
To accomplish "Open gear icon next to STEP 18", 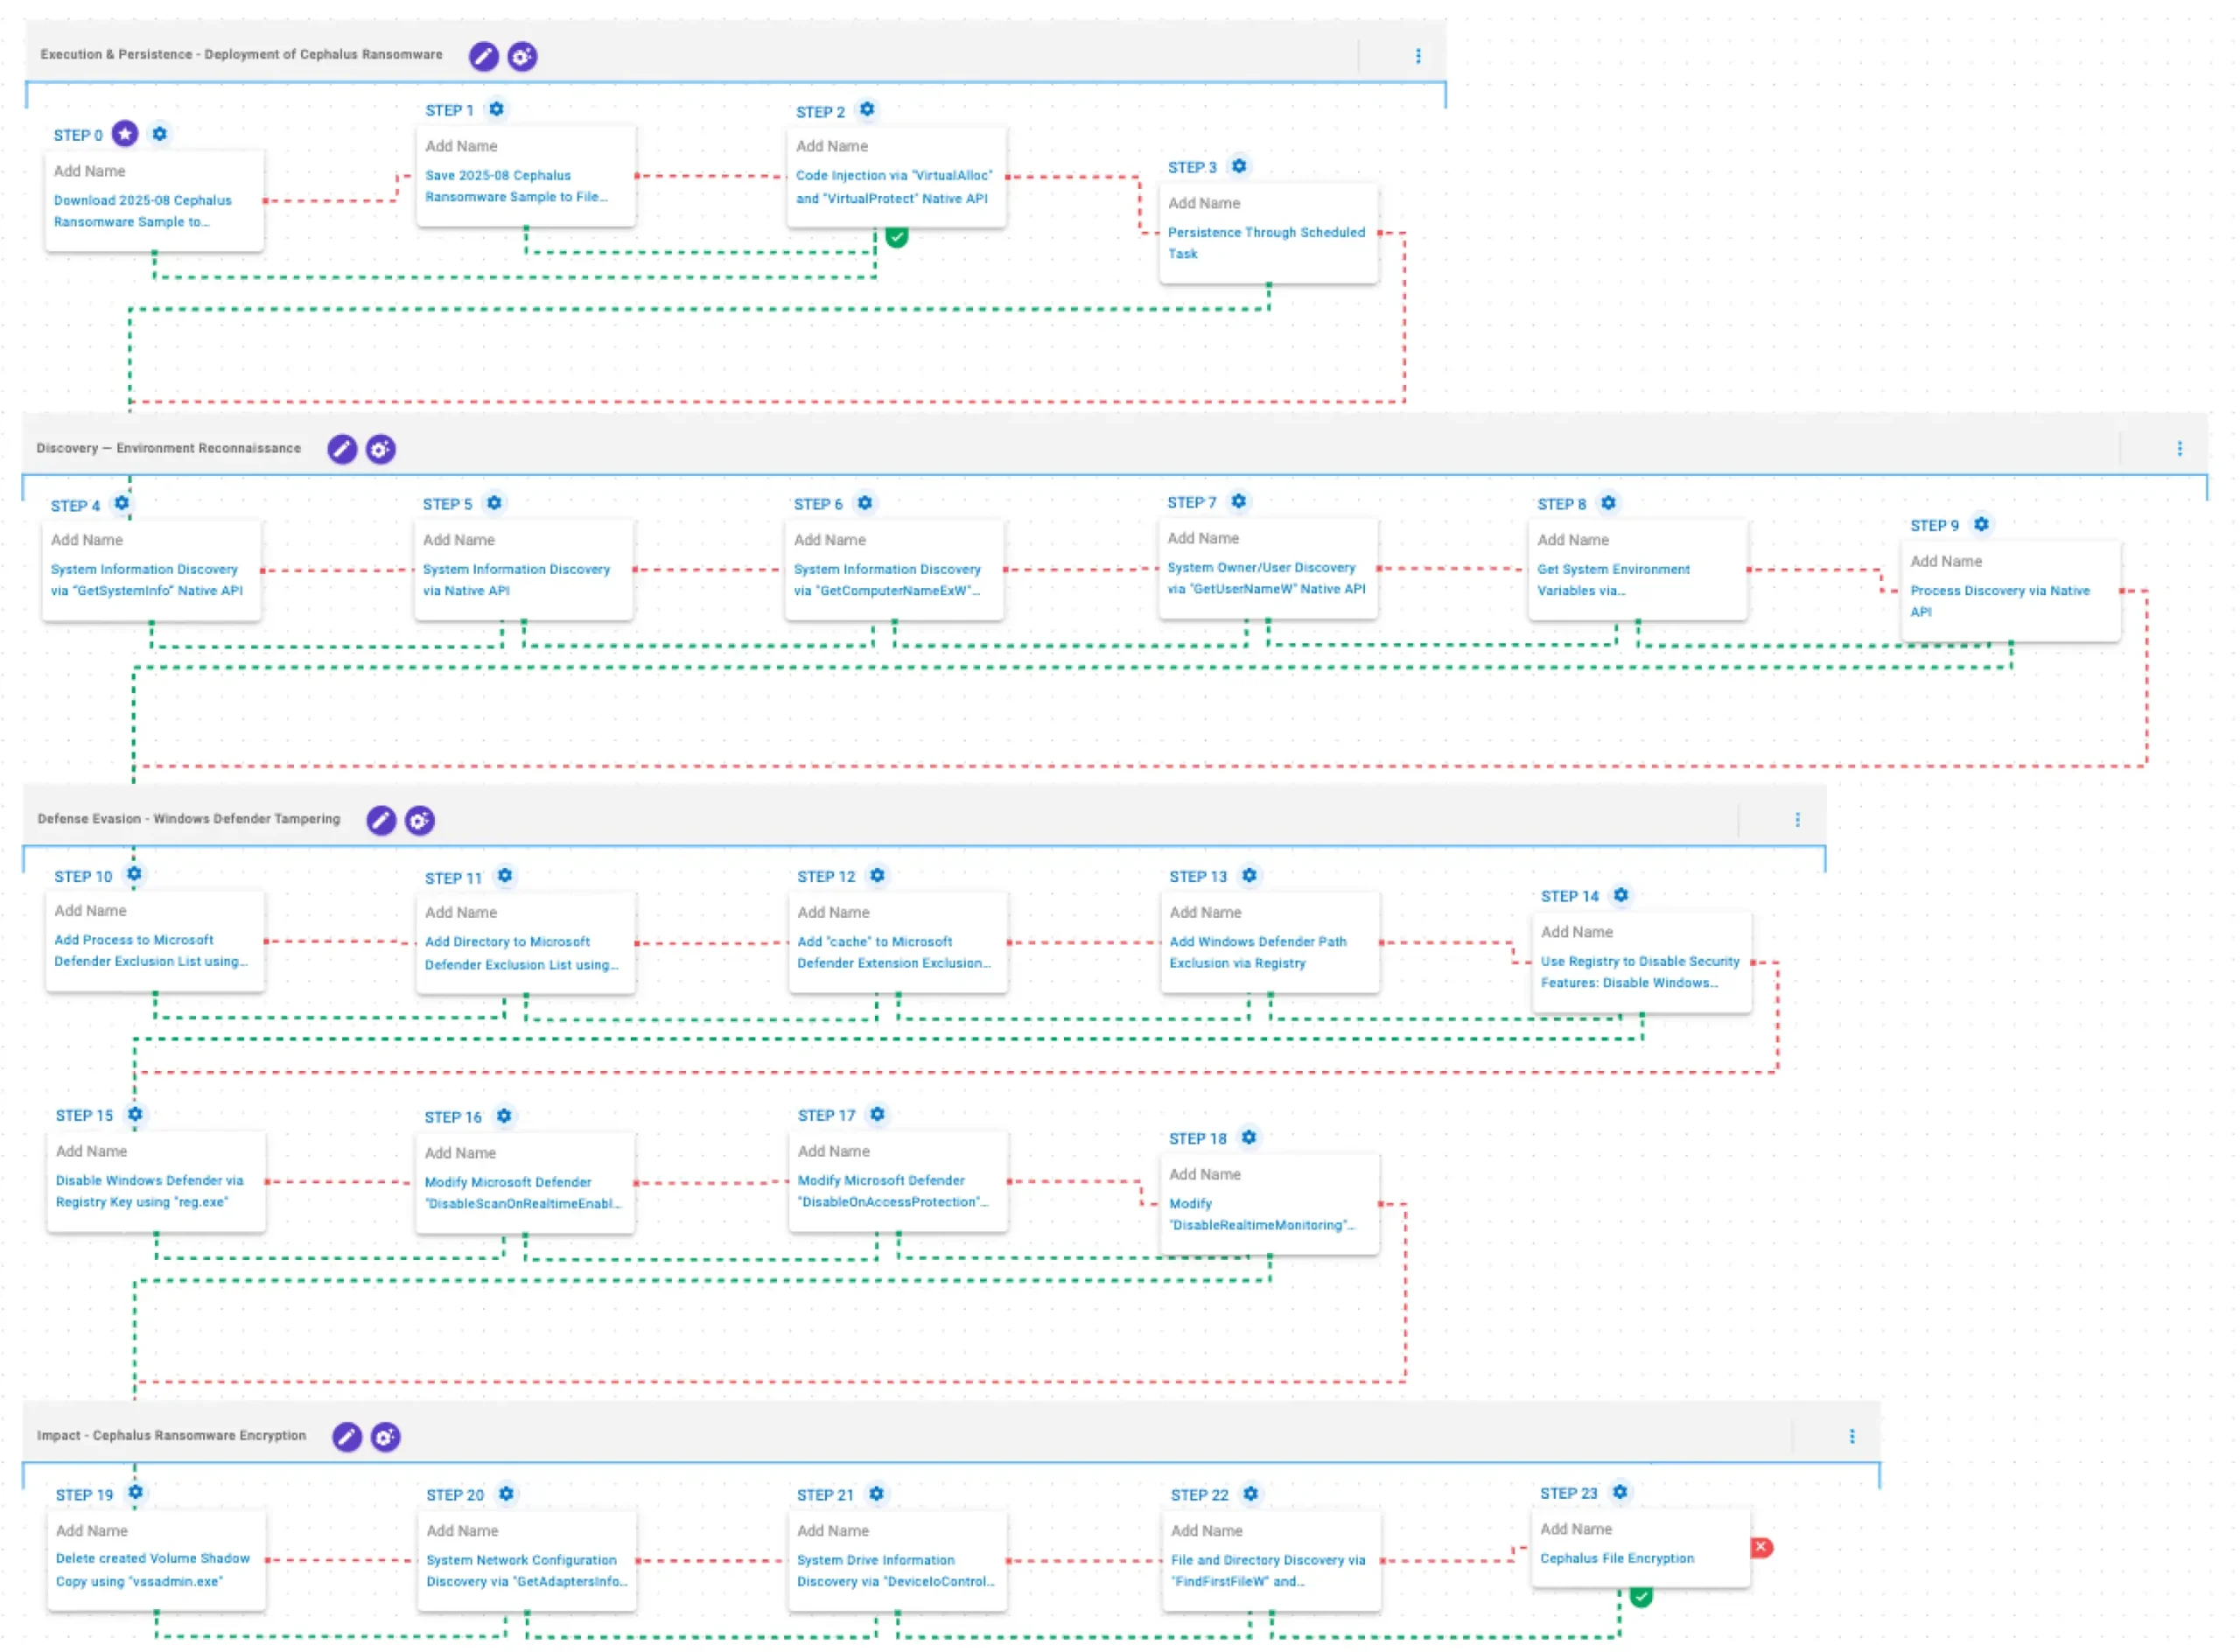I will 1250,1138.
